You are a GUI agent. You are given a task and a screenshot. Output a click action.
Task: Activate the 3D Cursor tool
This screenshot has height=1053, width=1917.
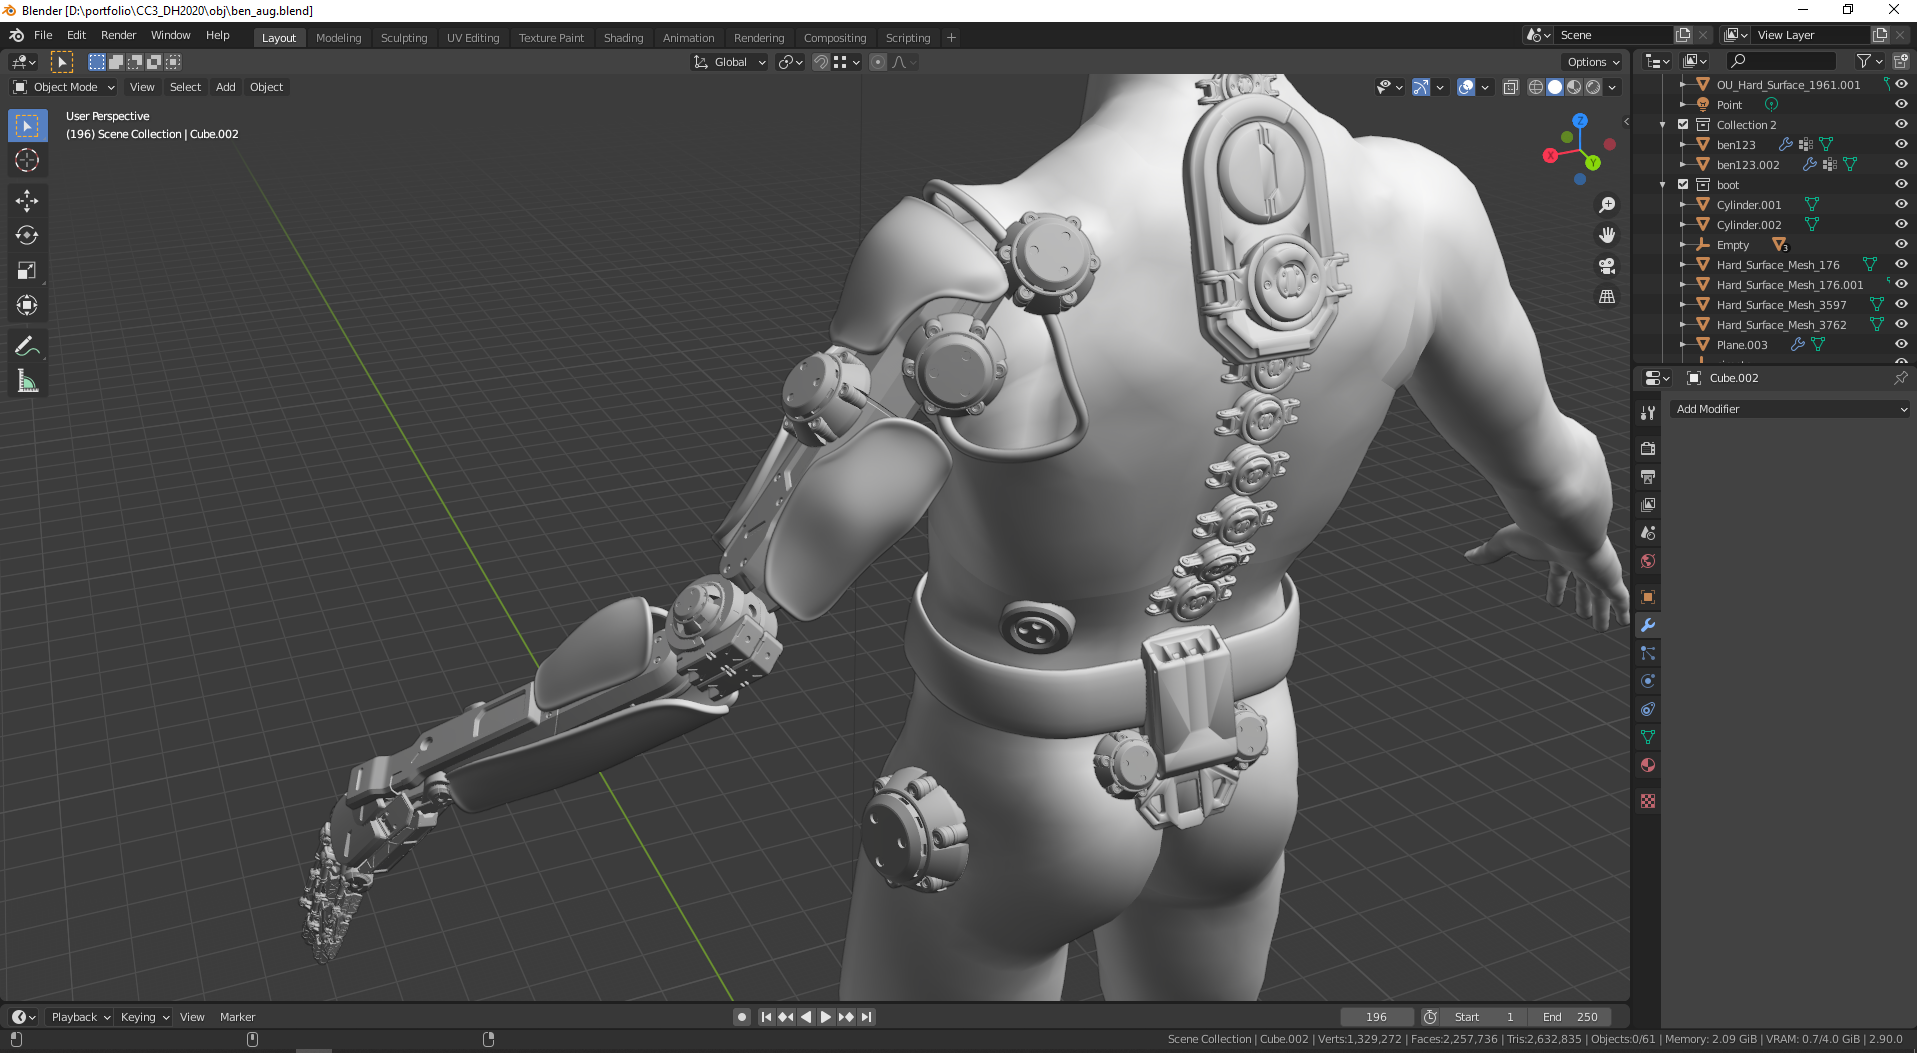[27, 160]
